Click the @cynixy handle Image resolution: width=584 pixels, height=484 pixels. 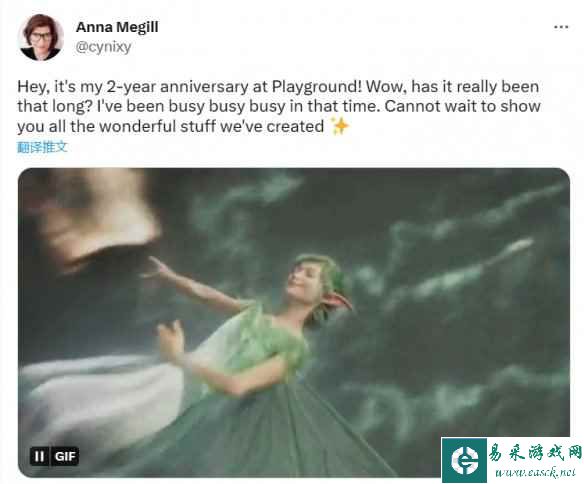pos(103,47)
